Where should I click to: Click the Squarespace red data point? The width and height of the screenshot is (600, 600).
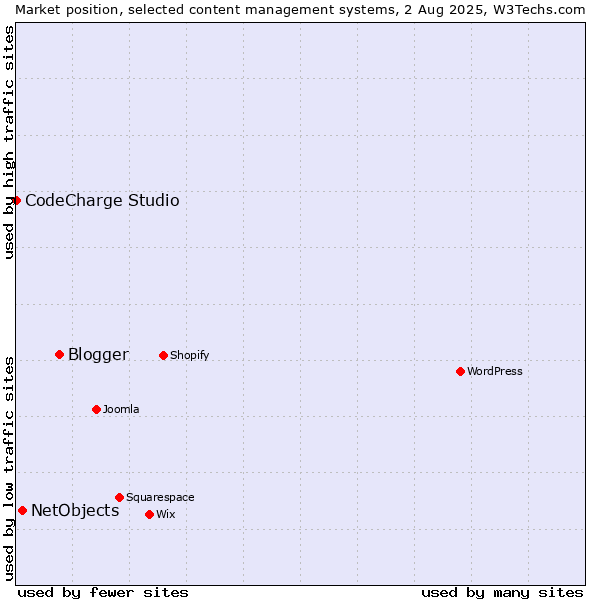119,497
